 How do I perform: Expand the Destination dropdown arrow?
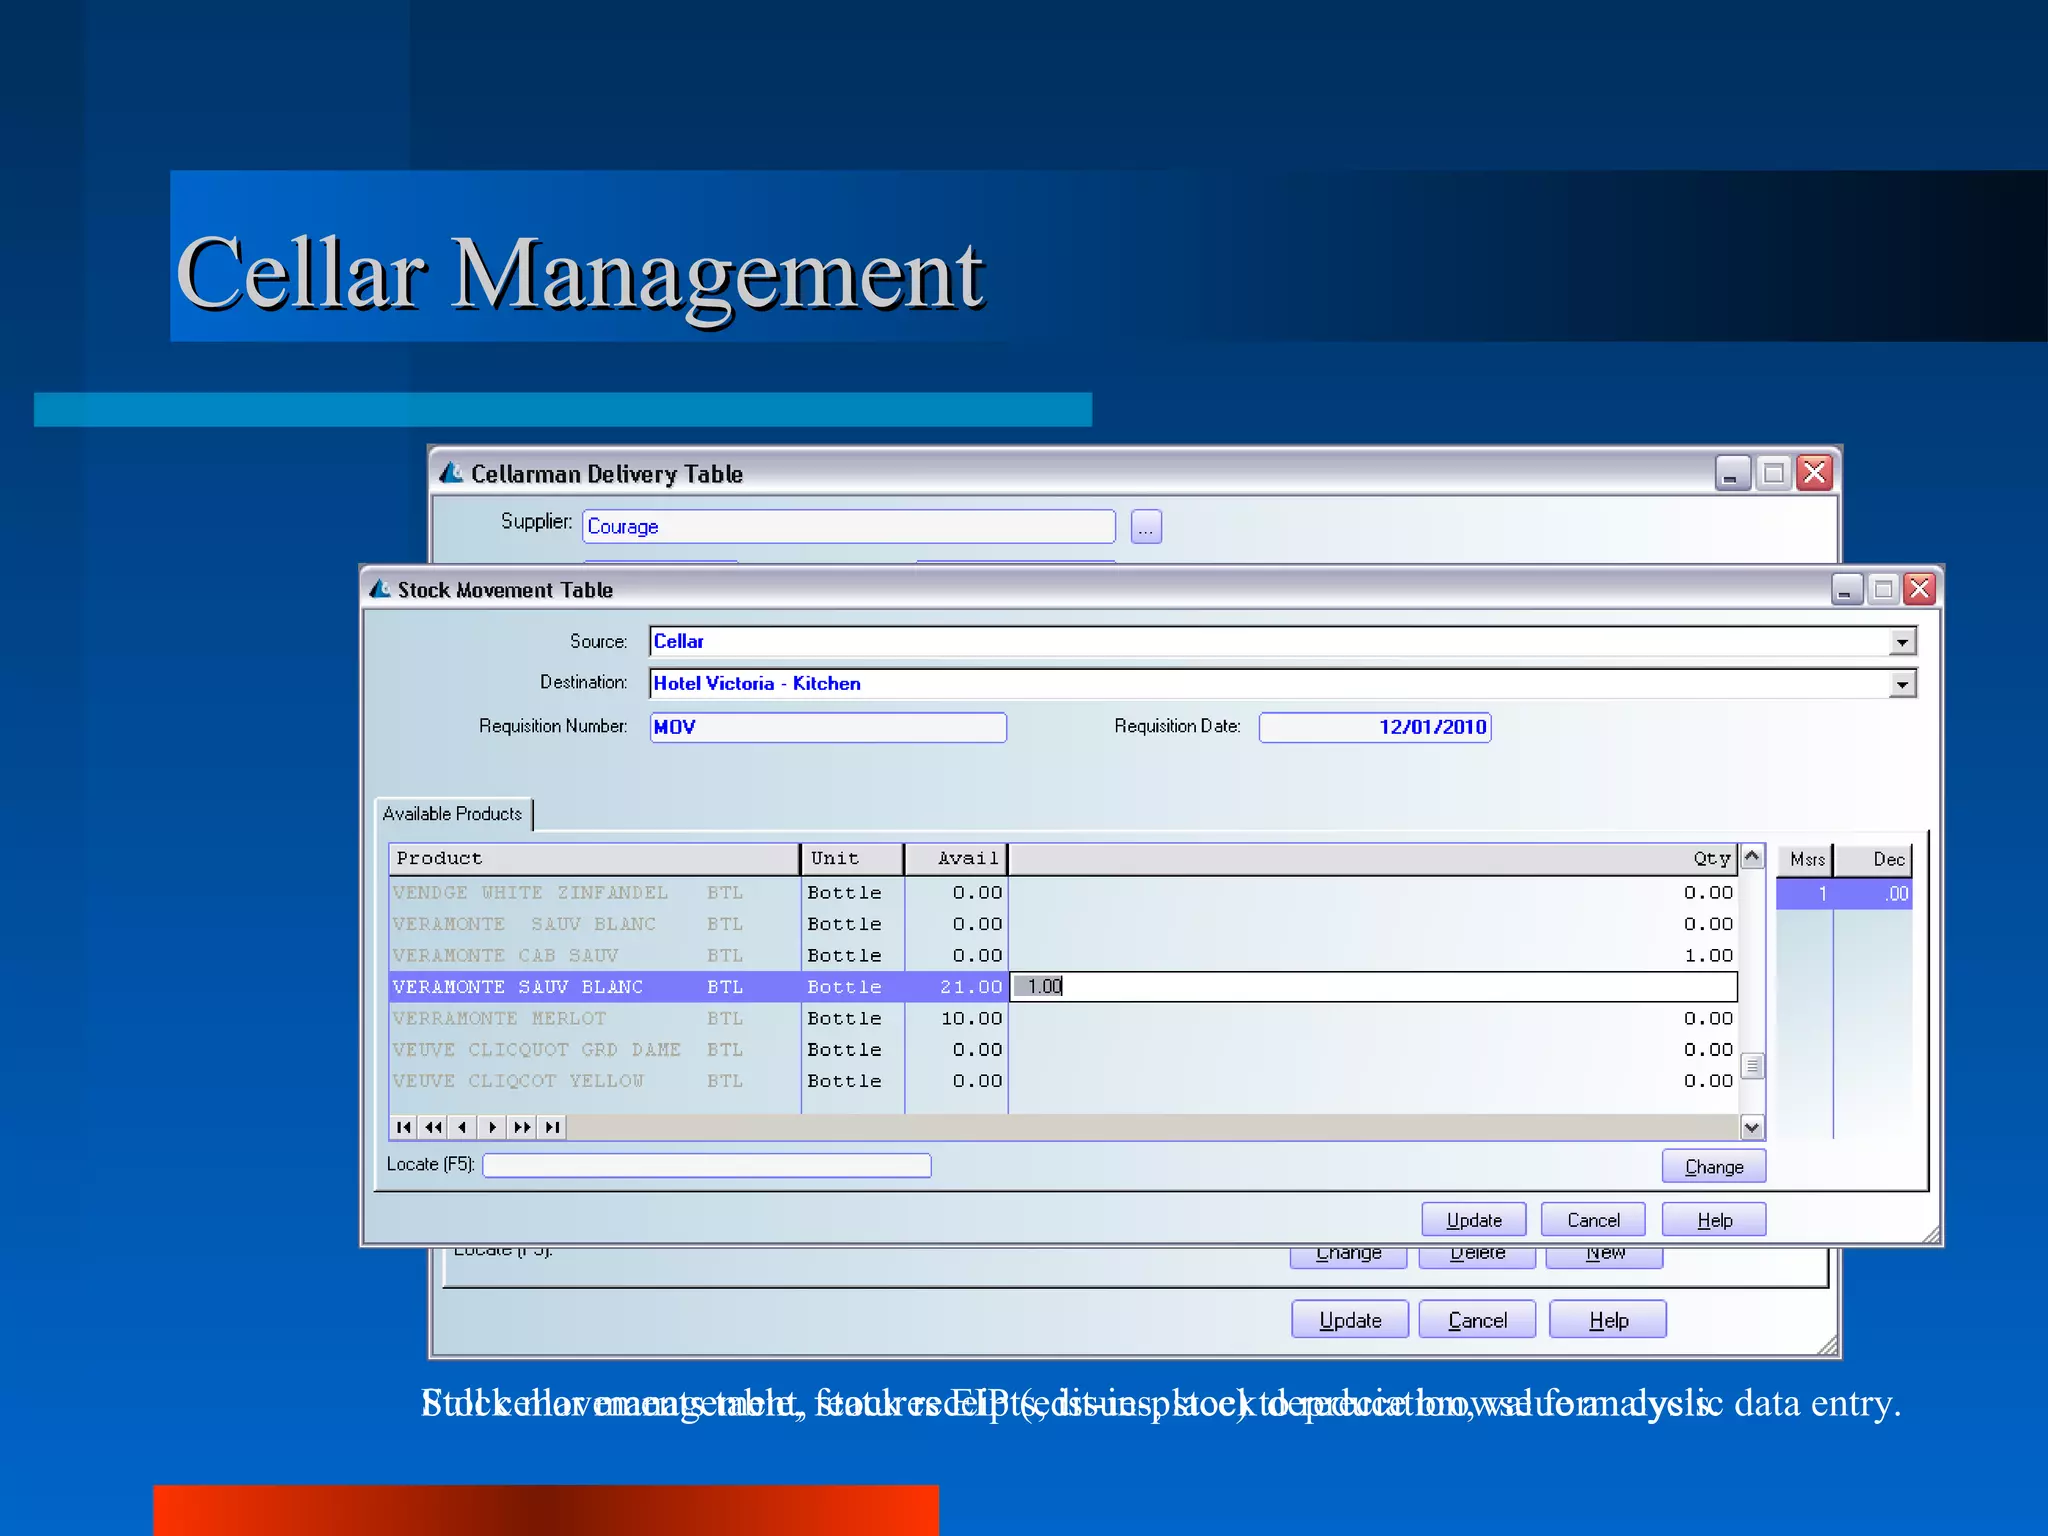click(1902, 683)
